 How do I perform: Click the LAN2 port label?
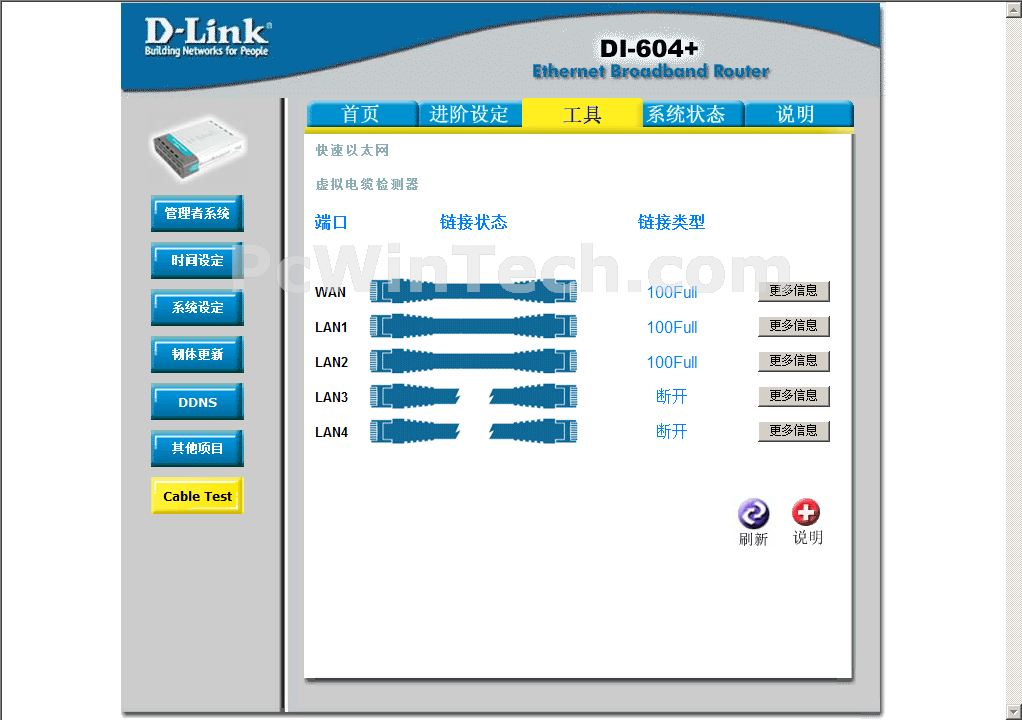tap(331, 362)
